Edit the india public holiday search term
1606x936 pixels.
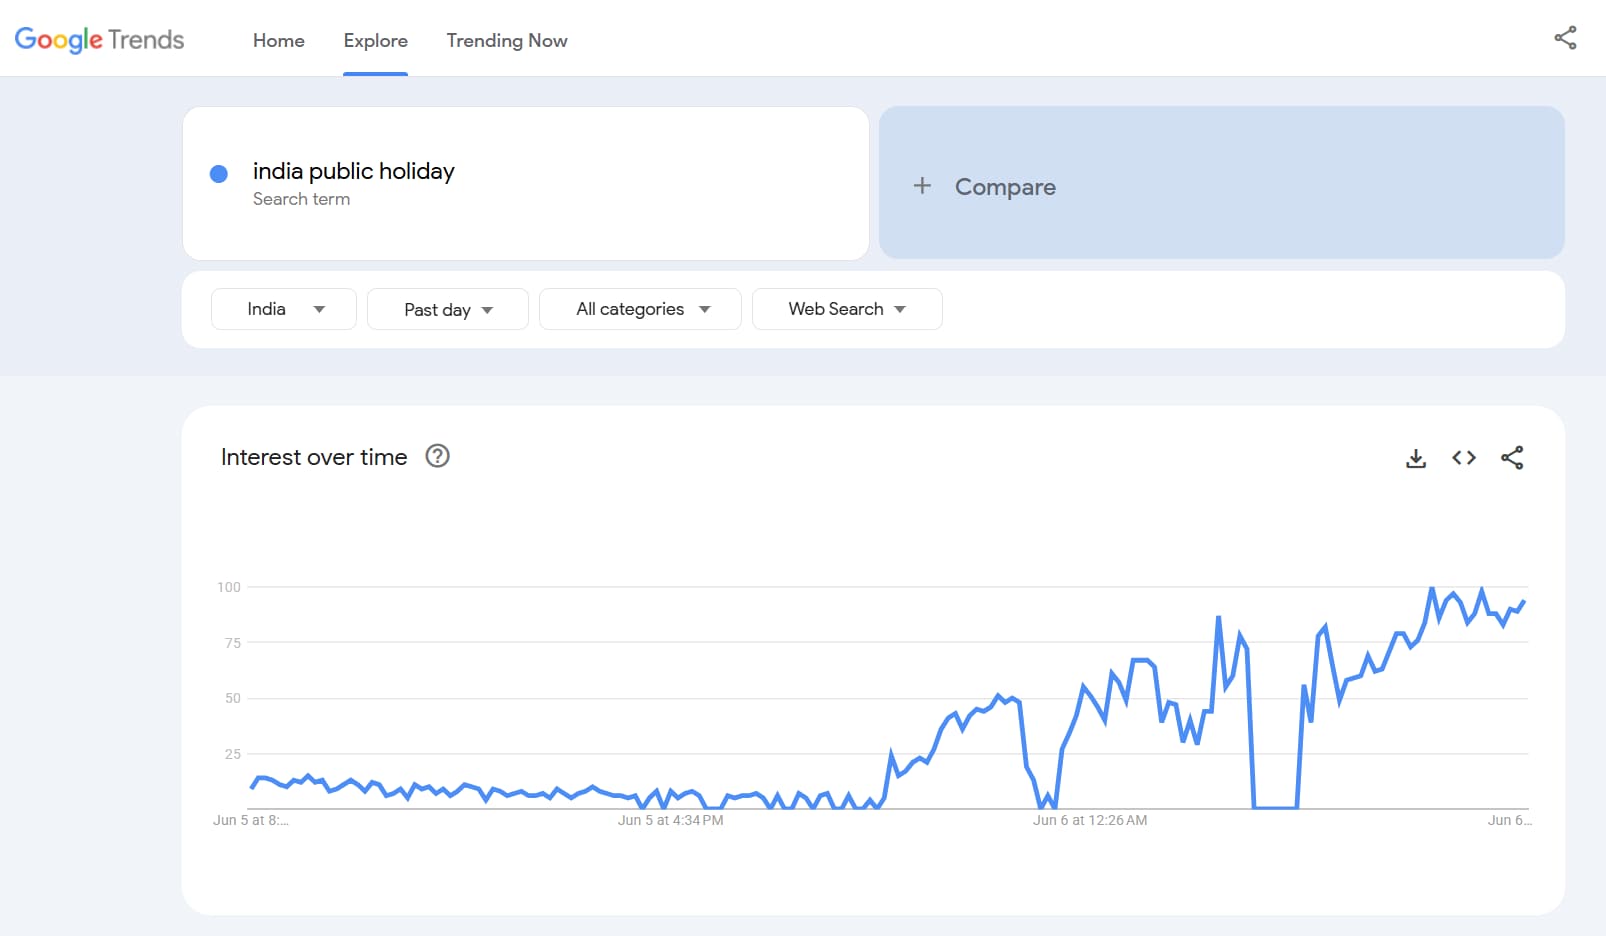point(353,172)
